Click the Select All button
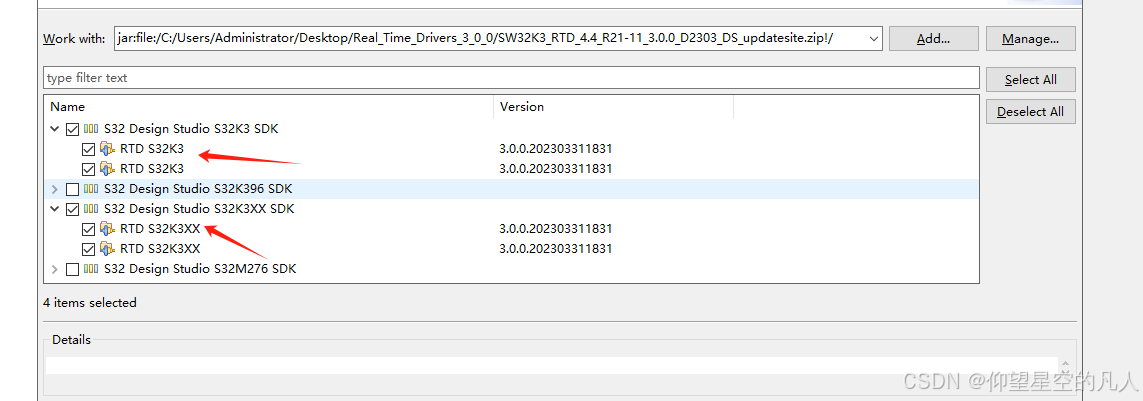Image resolution: width=1143 pixels, height=401 pixels. pos(1030,79)
